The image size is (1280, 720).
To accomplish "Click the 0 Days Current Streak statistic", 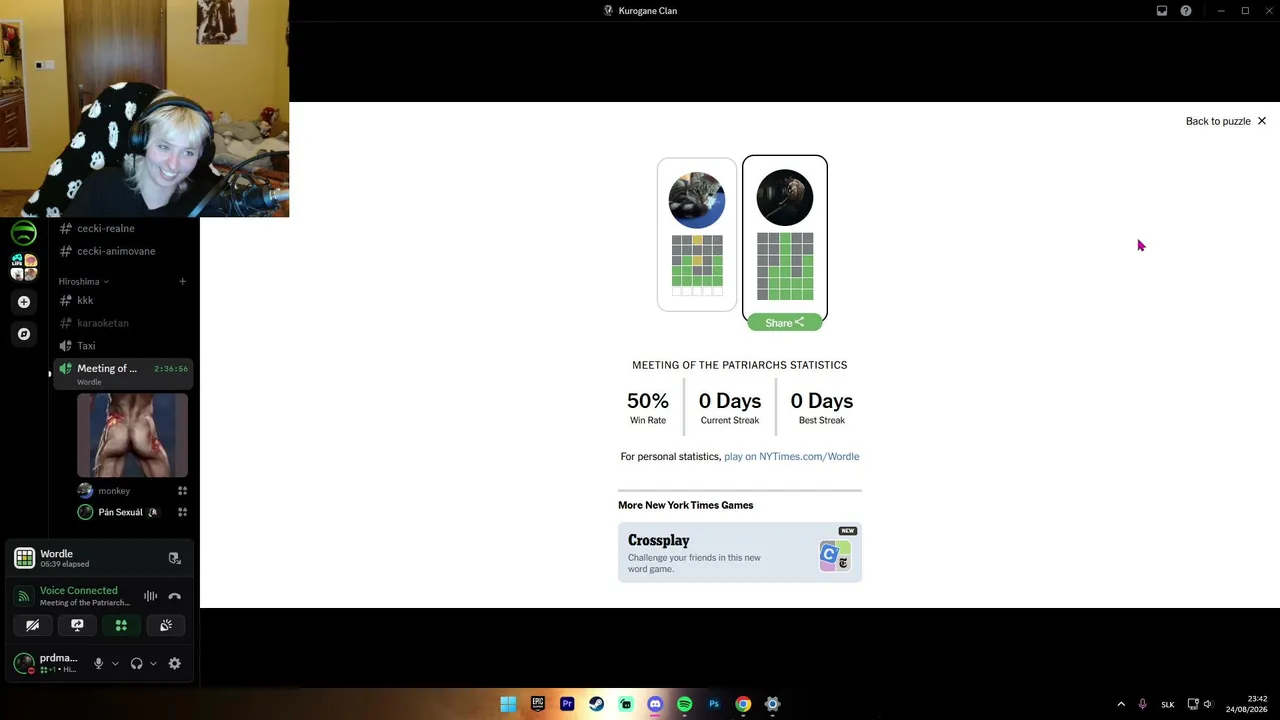I will pos(730,407).
